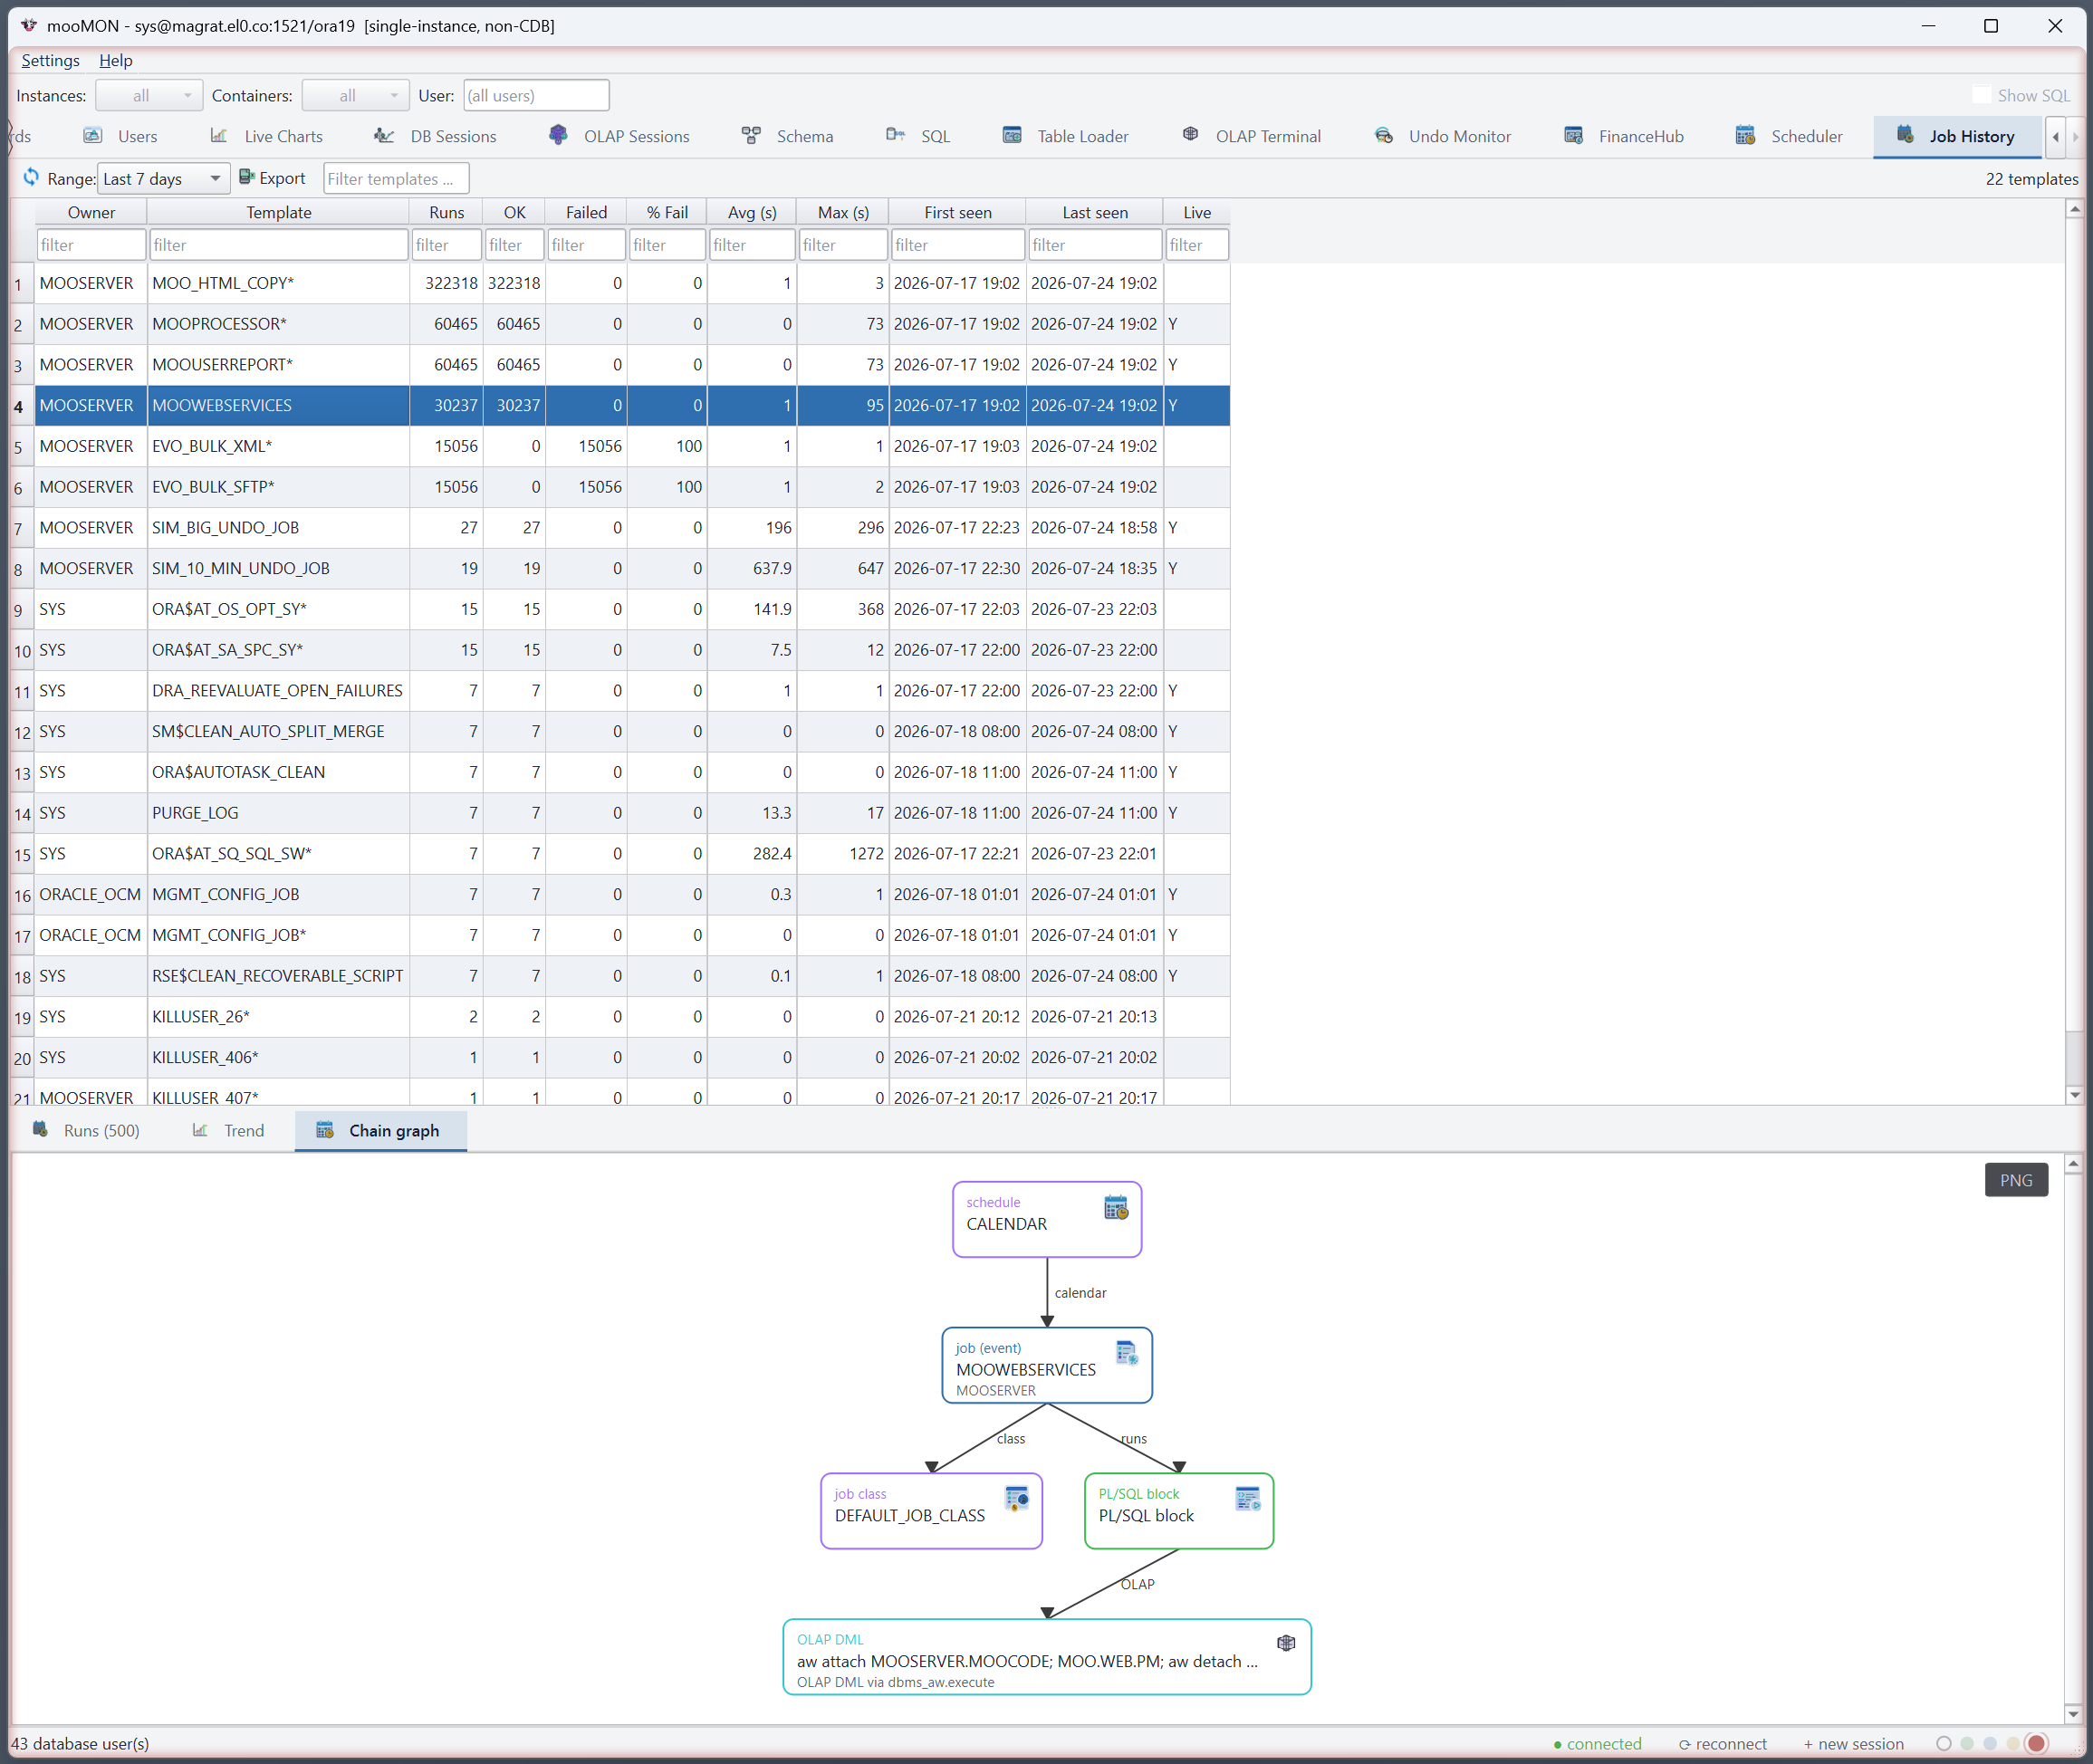The image size is (2093, 1764).
Task: Click the Runs (500) subtab icon
Action: [x=40, y=1129]
